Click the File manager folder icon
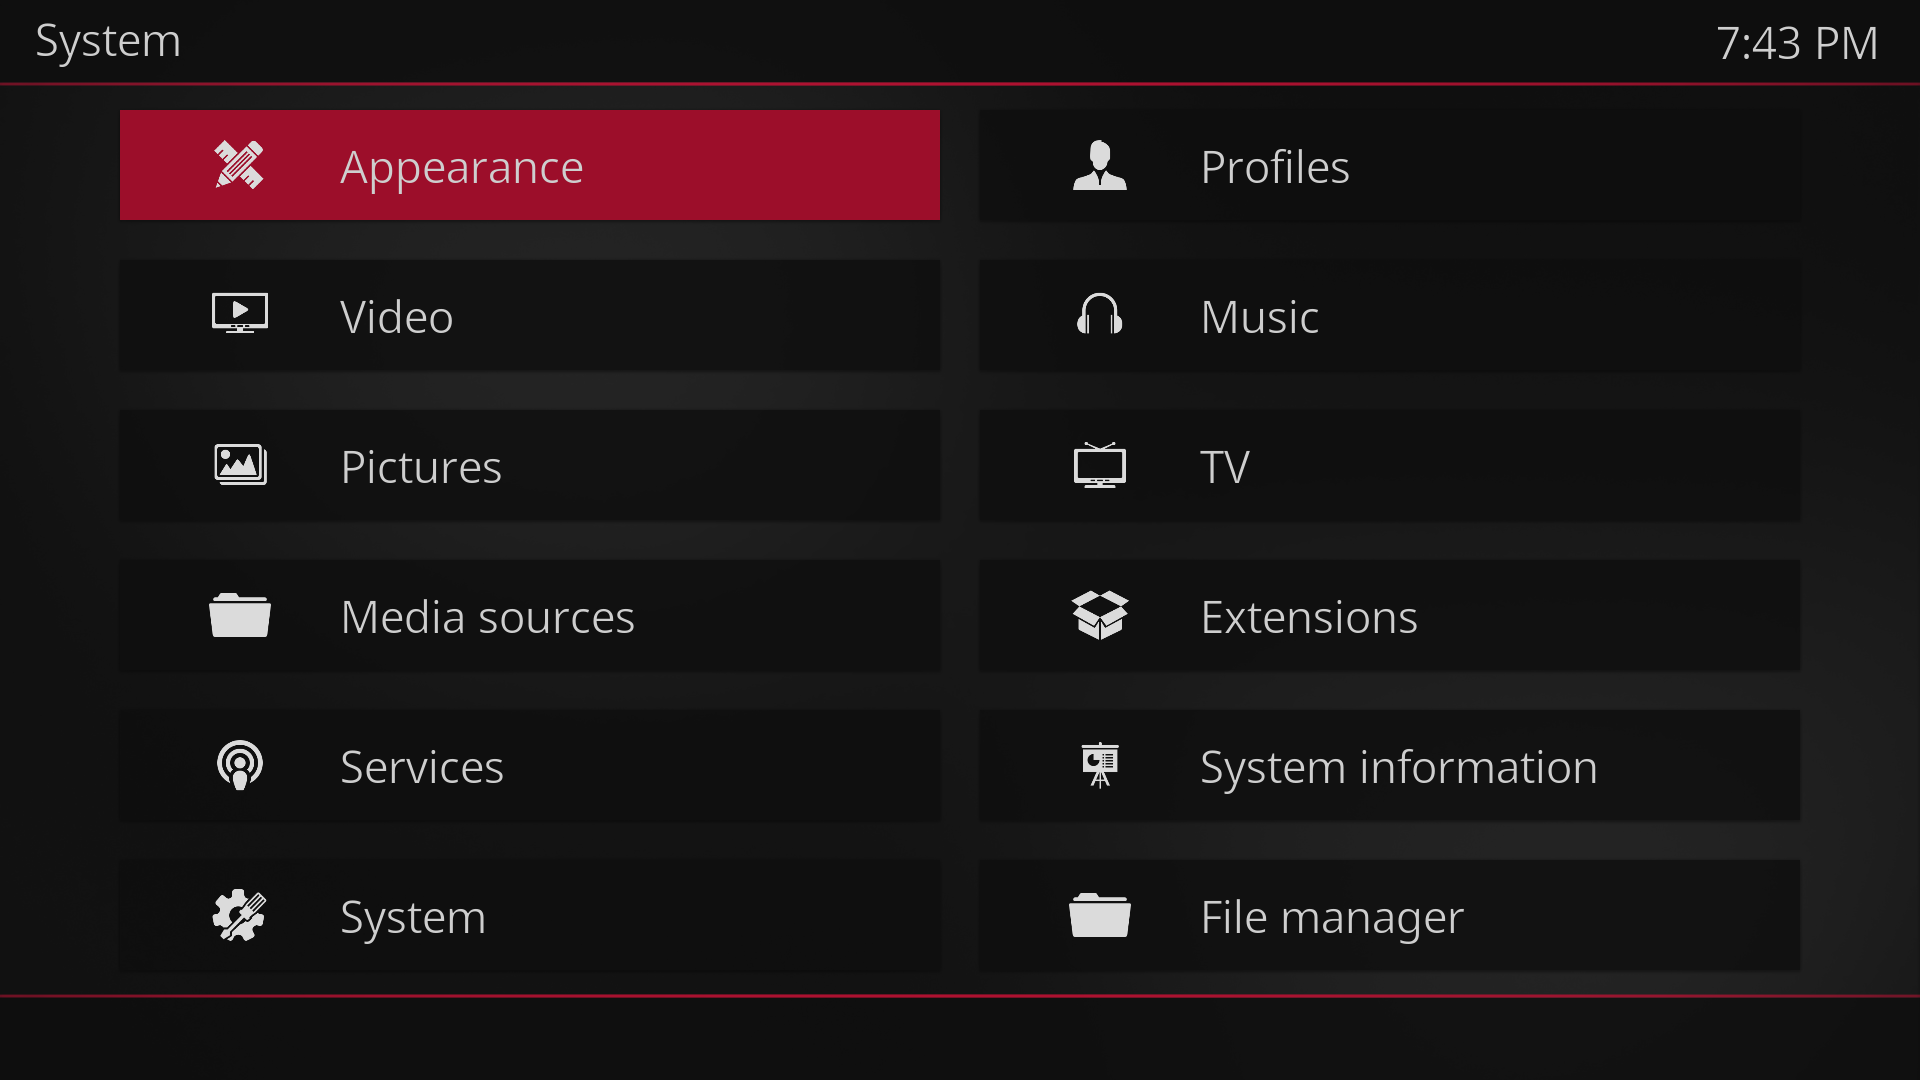The height and width of the screenshot is (1080, 1920). point(1099,915)
